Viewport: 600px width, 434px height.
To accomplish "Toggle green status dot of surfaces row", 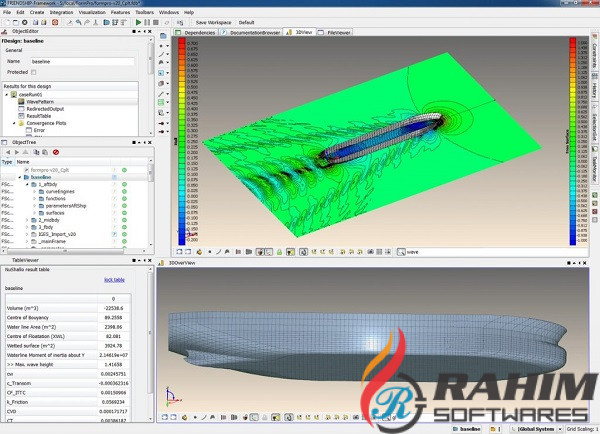I will click(124, 213).
